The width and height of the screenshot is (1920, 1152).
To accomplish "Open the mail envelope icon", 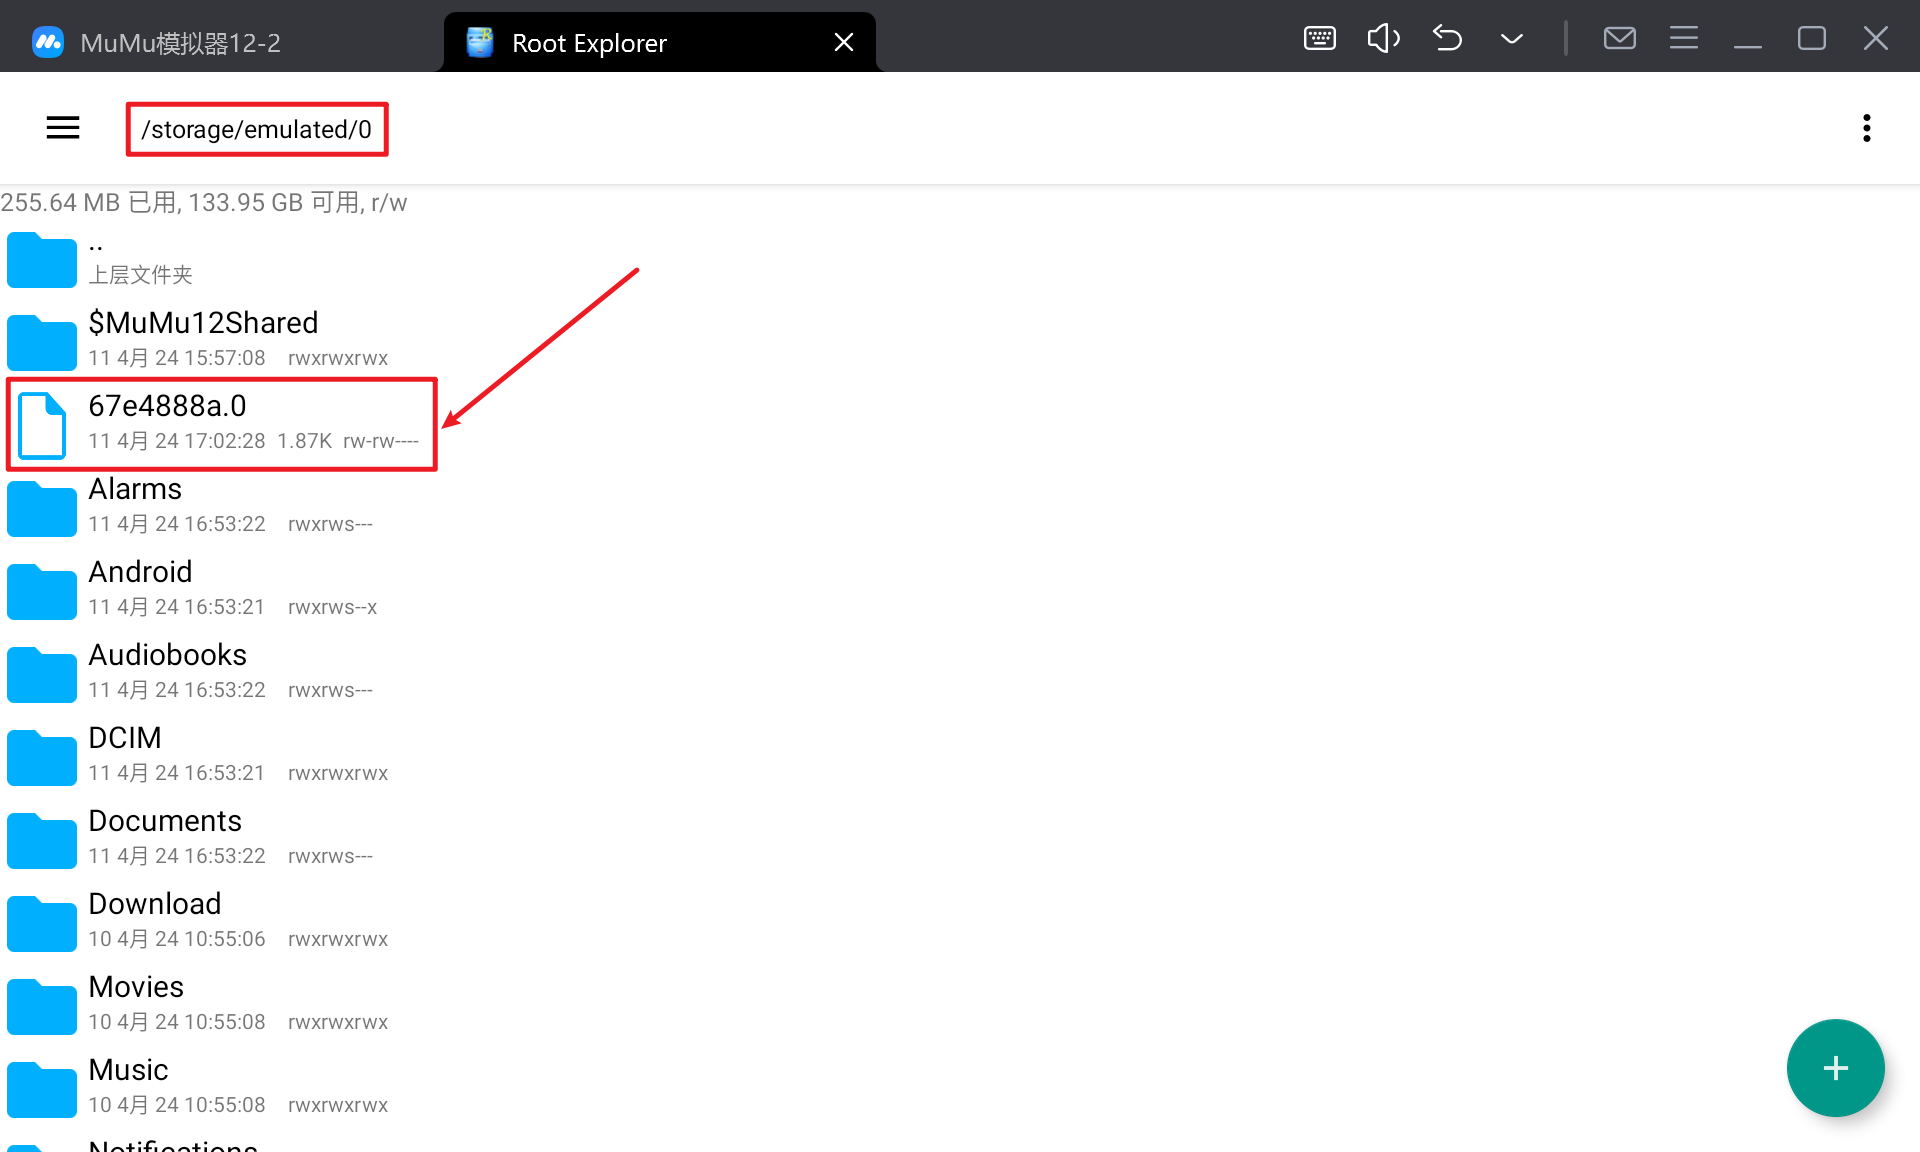I will [1620, 39].
